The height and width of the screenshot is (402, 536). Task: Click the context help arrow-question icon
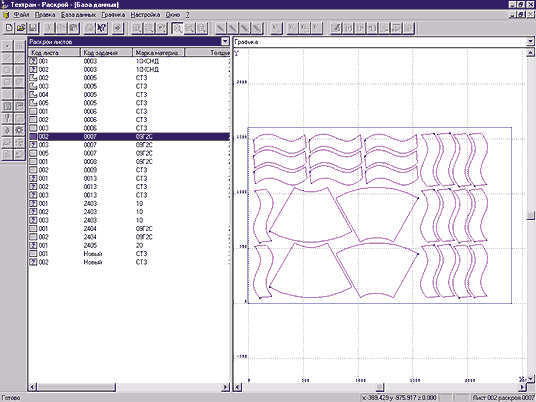point(102,28)
